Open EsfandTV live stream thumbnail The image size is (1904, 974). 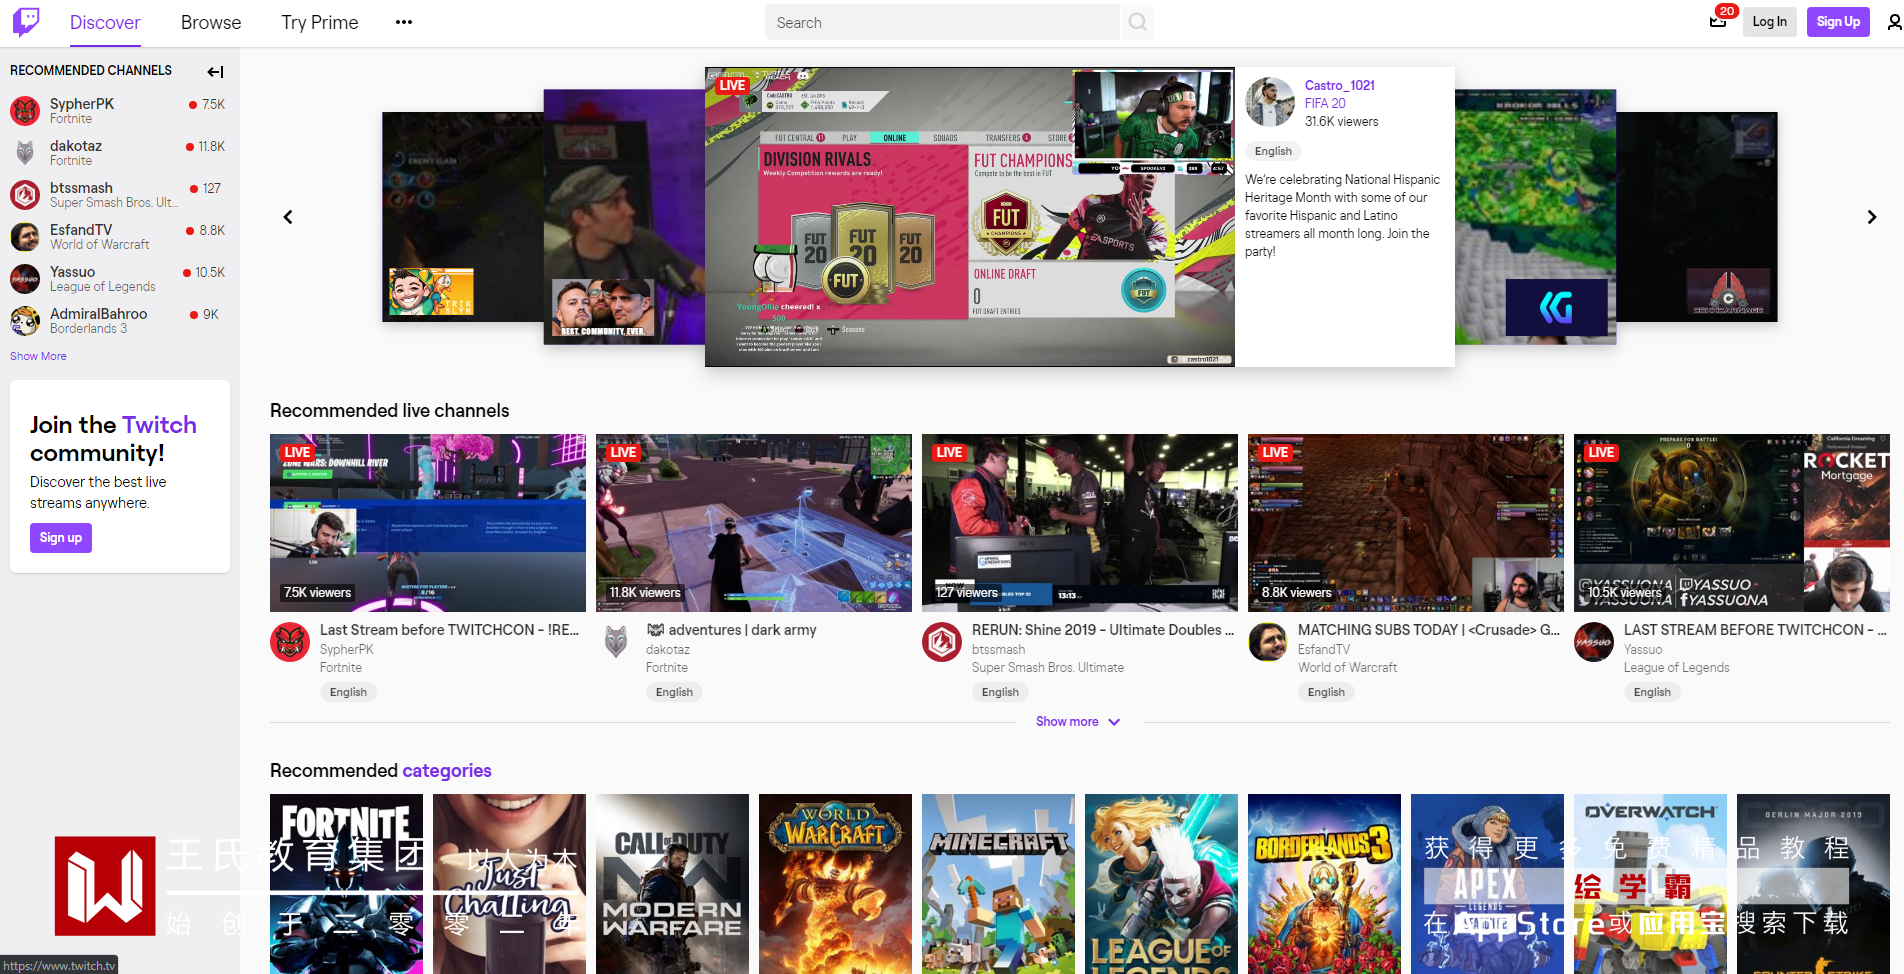pyautogui.click(x=1406, y=523)
